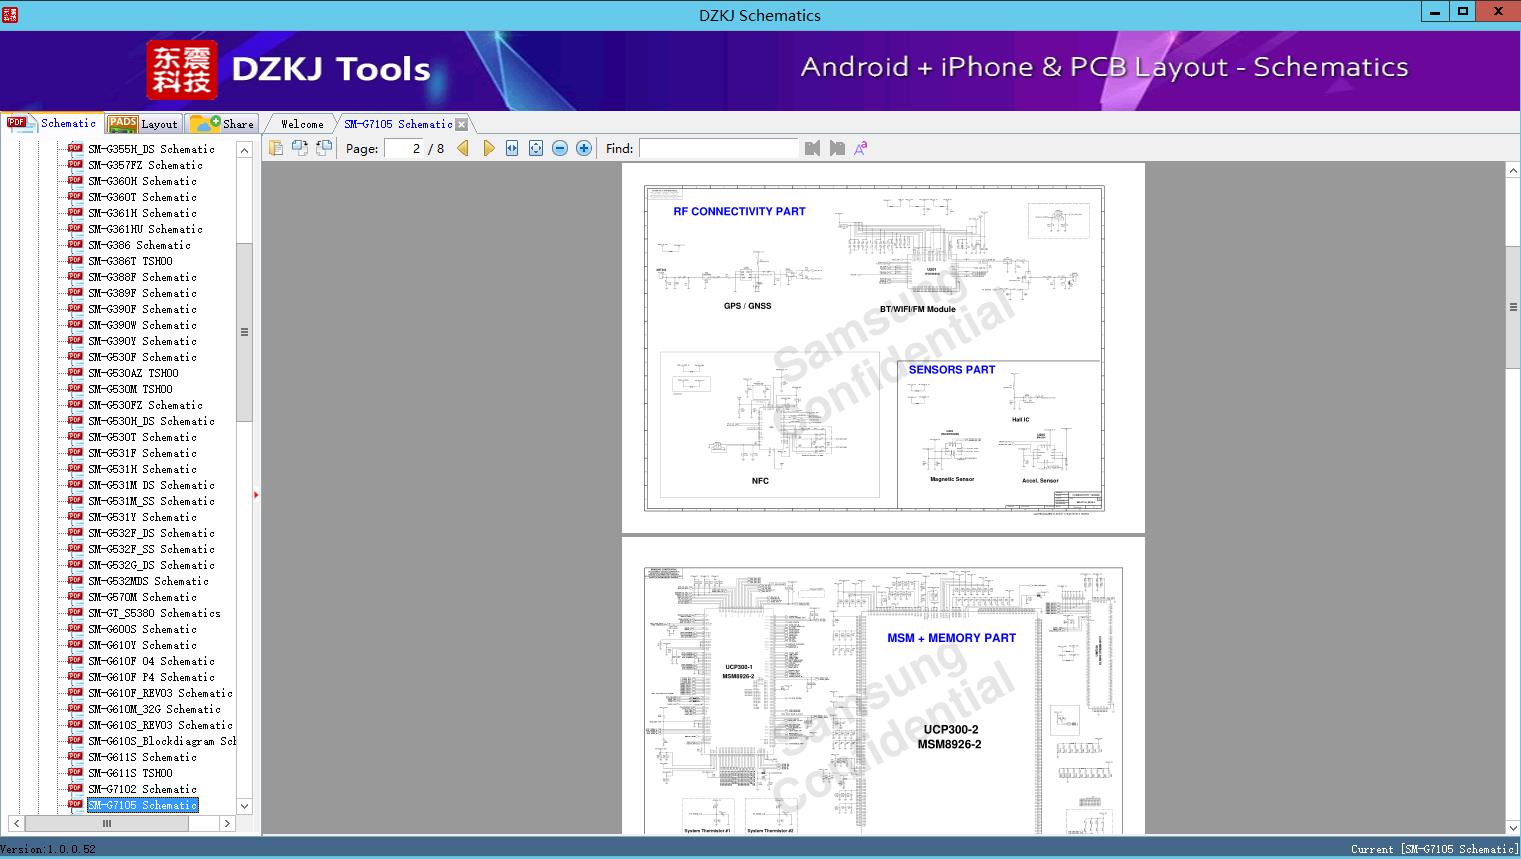Click the PDF icon beside SM-G530F Schematic
Viewport: 1521px width, 859px height.
tap(75, 357)
